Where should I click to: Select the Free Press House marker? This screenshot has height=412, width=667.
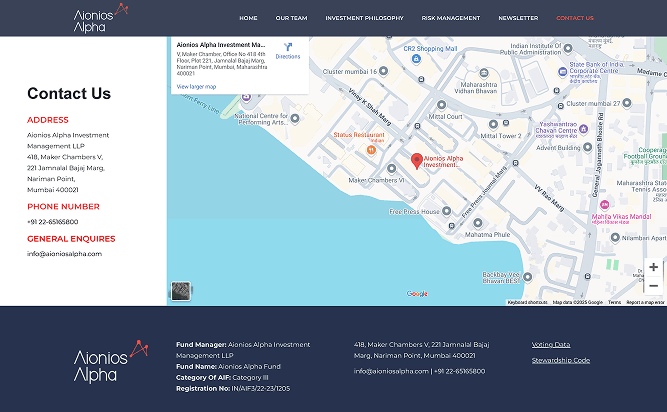[446, 210]
